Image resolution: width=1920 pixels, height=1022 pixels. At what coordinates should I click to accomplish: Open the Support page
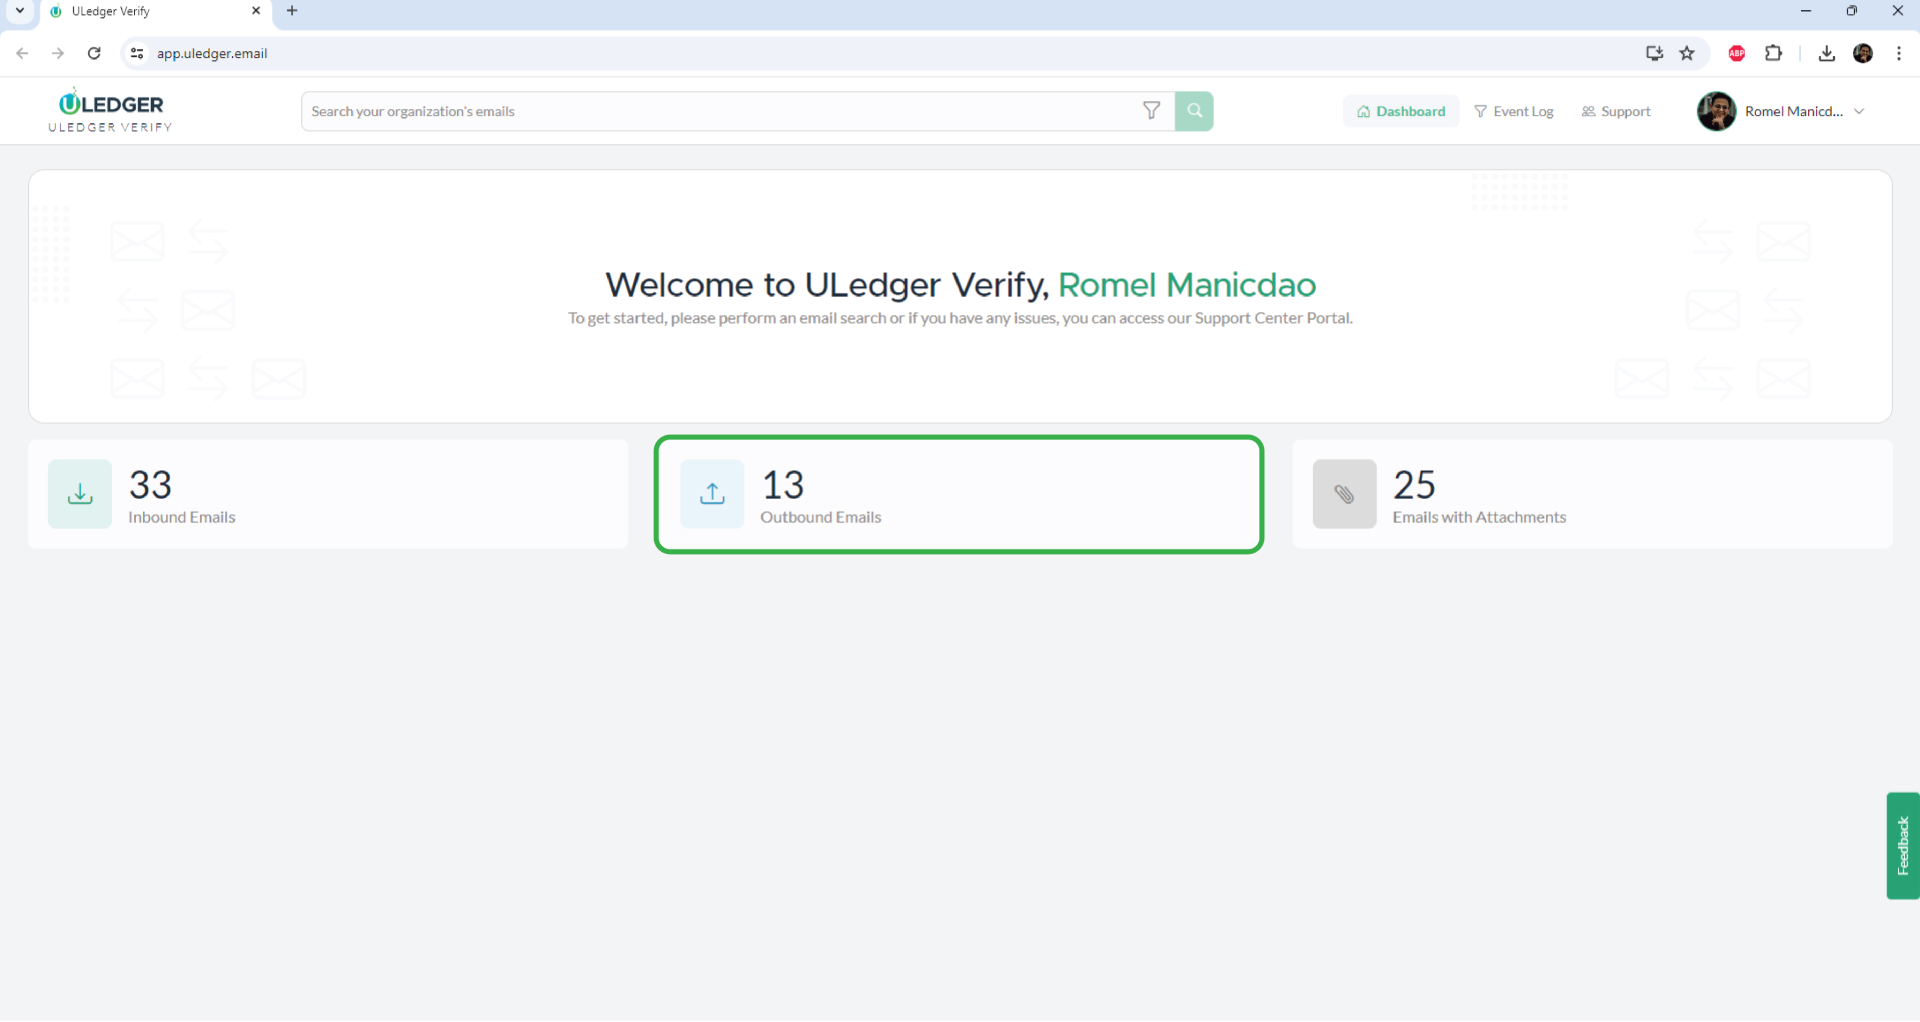coord(1616,111)
